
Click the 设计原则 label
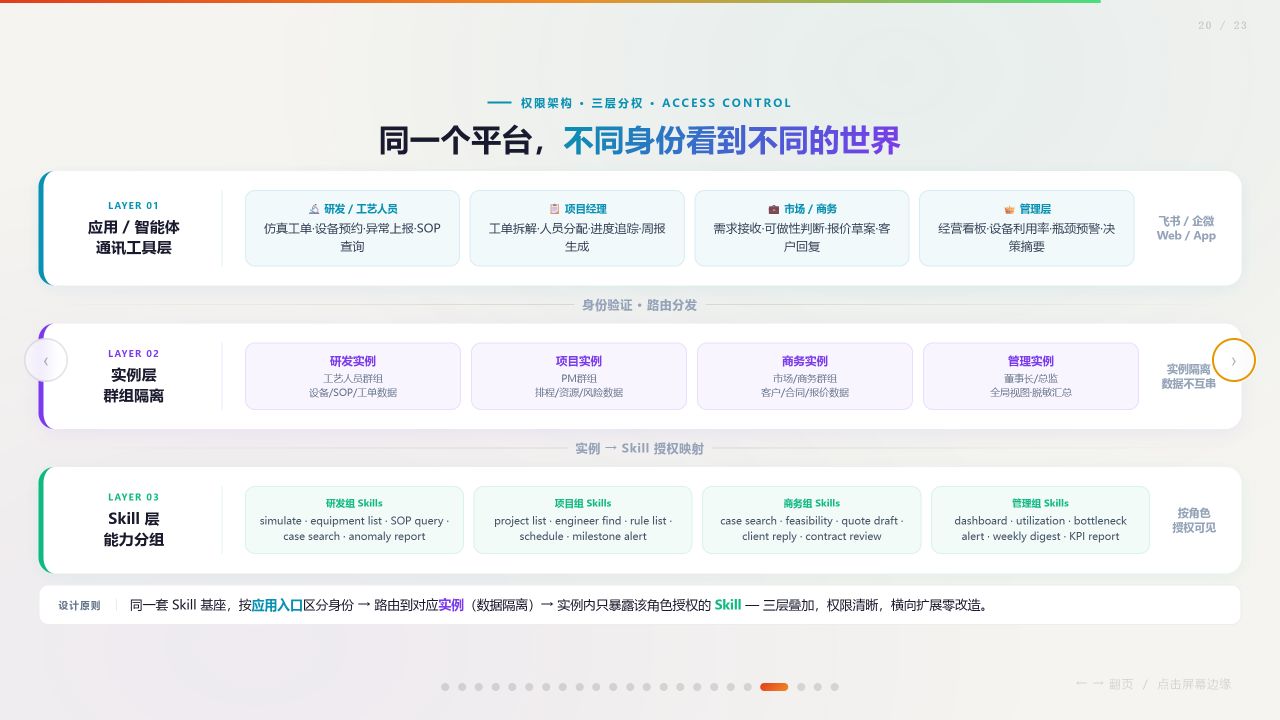(x=79, y=606)
